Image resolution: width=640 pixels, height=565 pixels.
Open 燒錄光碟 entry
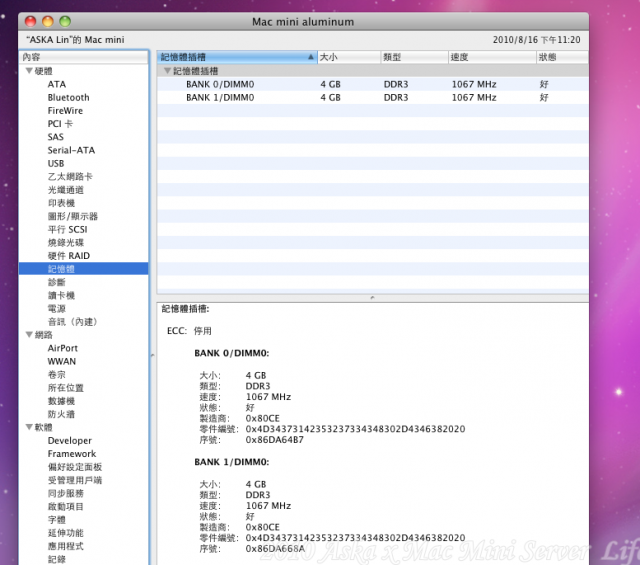click(x=65, y=242)
